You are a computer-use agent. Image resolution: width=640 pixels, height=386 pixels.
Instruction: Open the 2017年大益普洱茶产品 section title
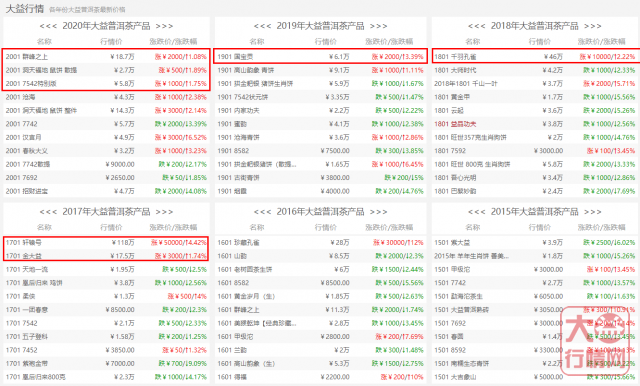106,212
